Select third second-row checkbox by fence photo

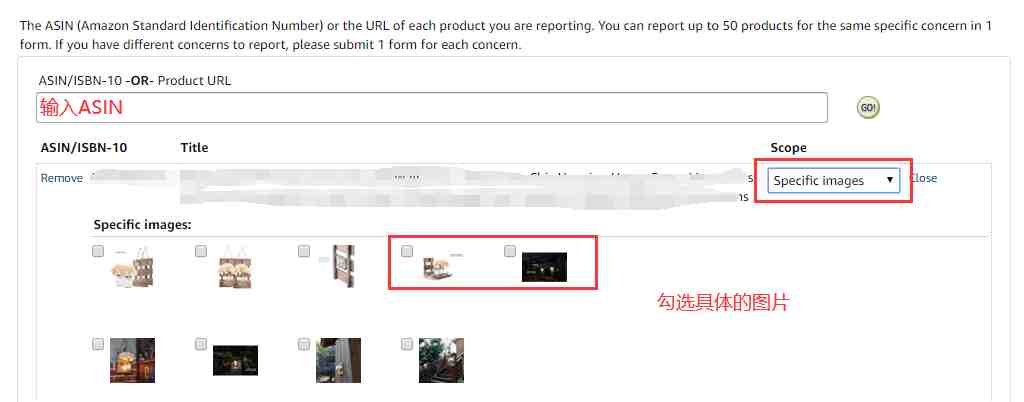coord(304,344)
